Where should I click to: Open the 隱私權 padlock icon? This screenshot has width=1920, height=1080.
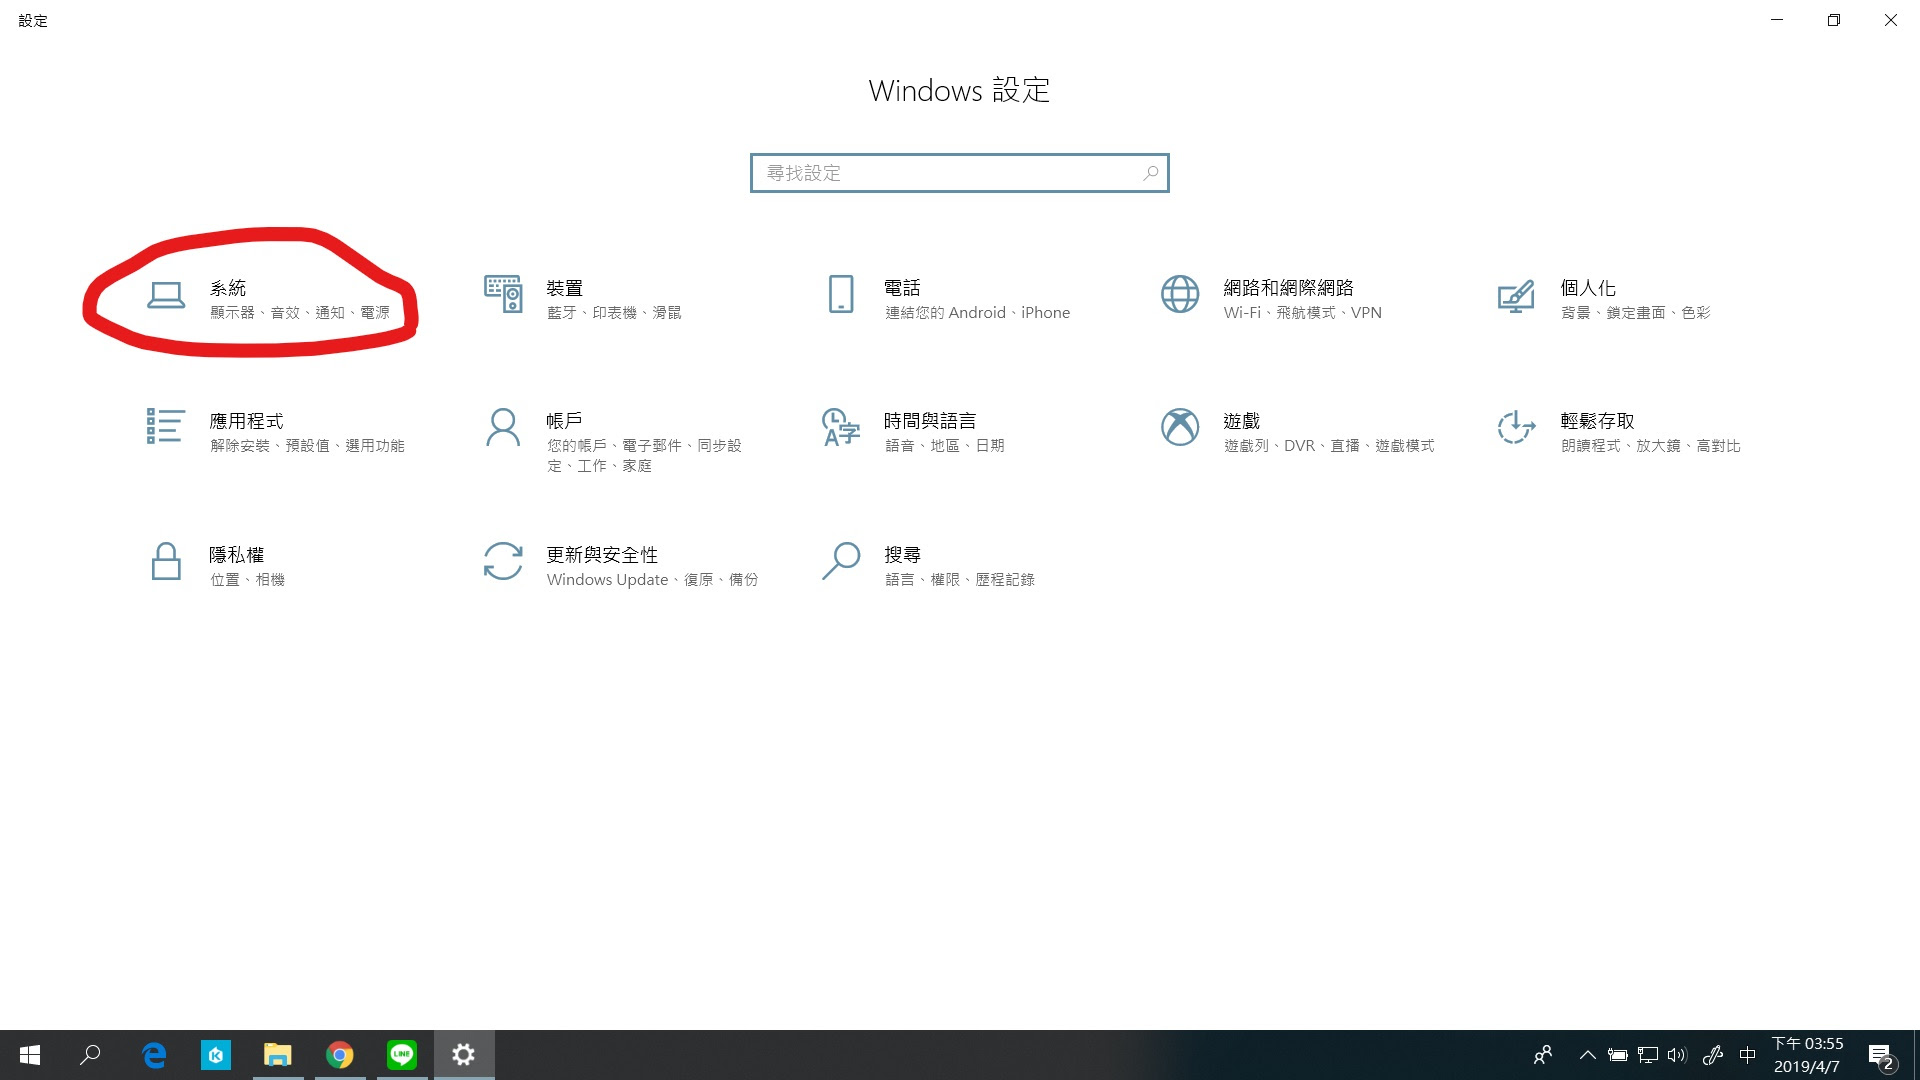point(166,561)
